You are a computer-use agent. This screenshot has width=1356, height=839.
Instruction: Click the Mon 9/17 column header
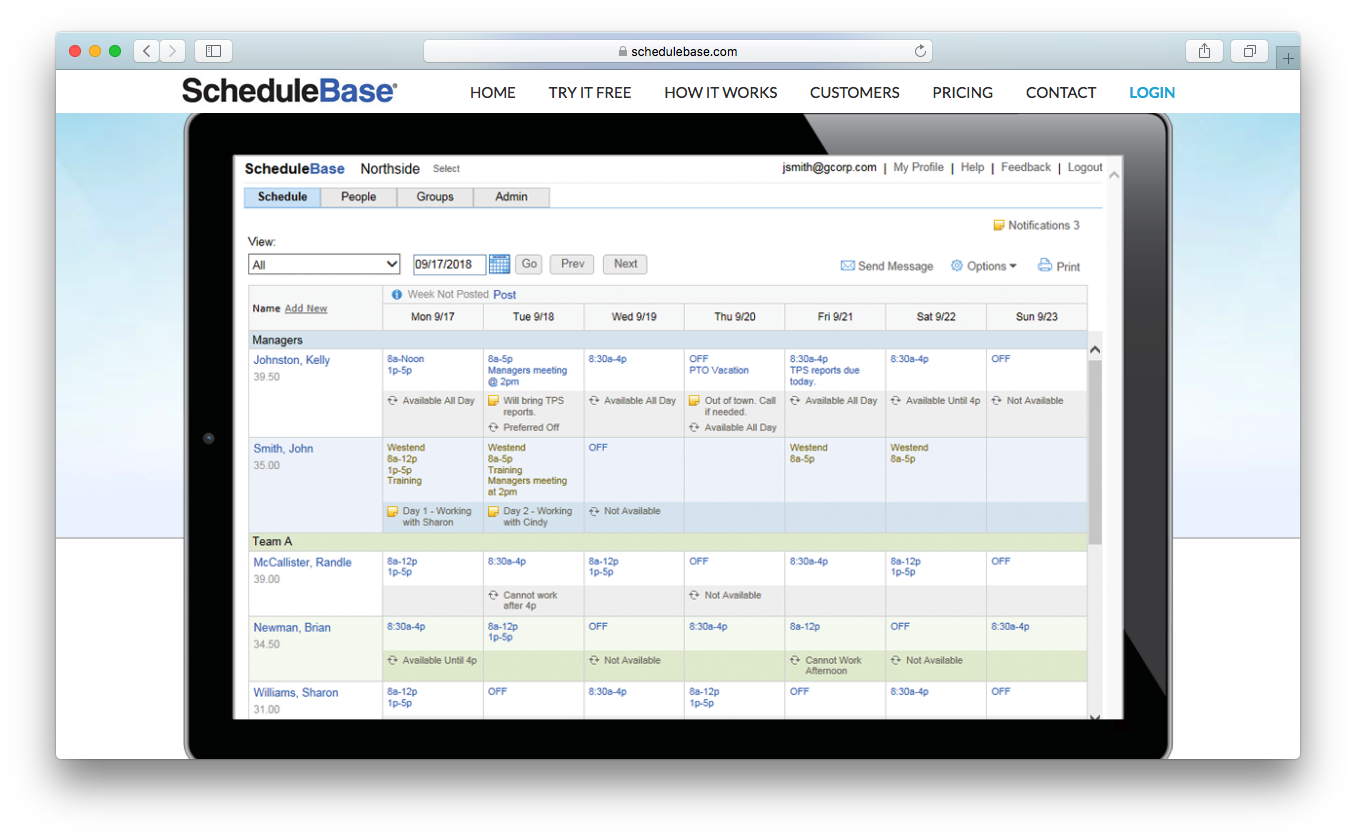(x=433, y=317)
